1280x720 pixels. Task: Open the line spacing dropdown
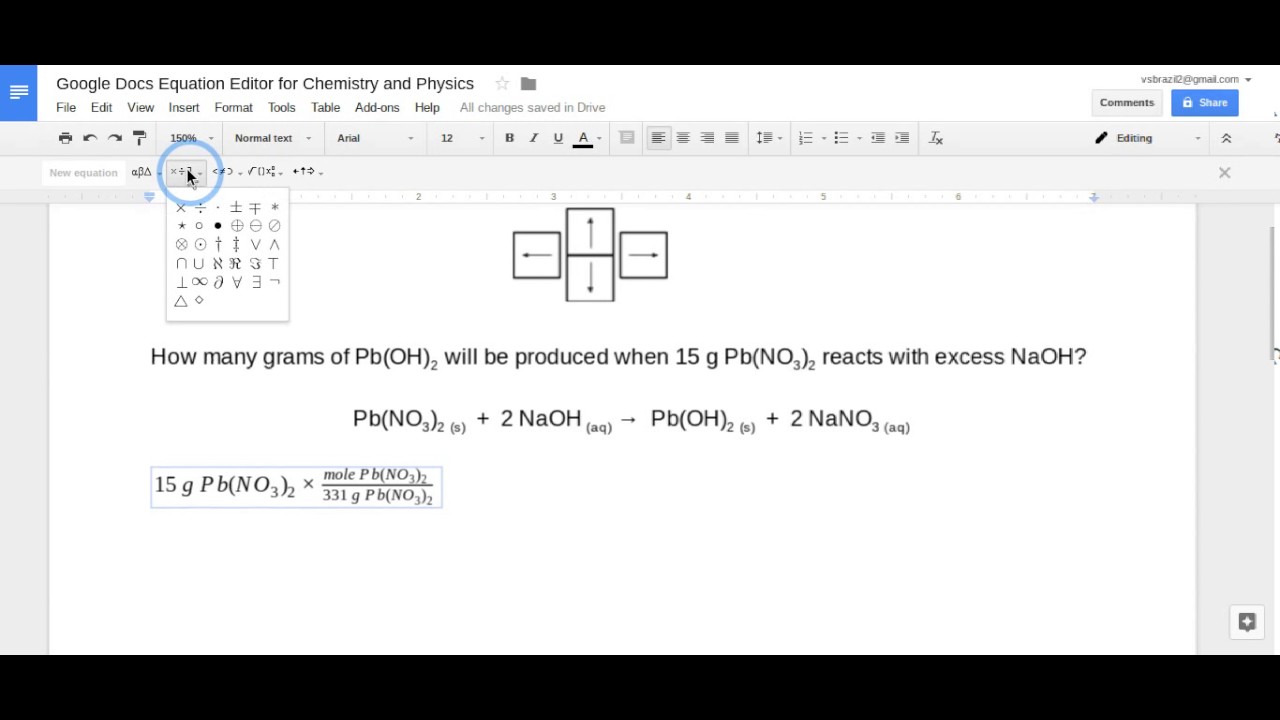(x=768, y=138)
